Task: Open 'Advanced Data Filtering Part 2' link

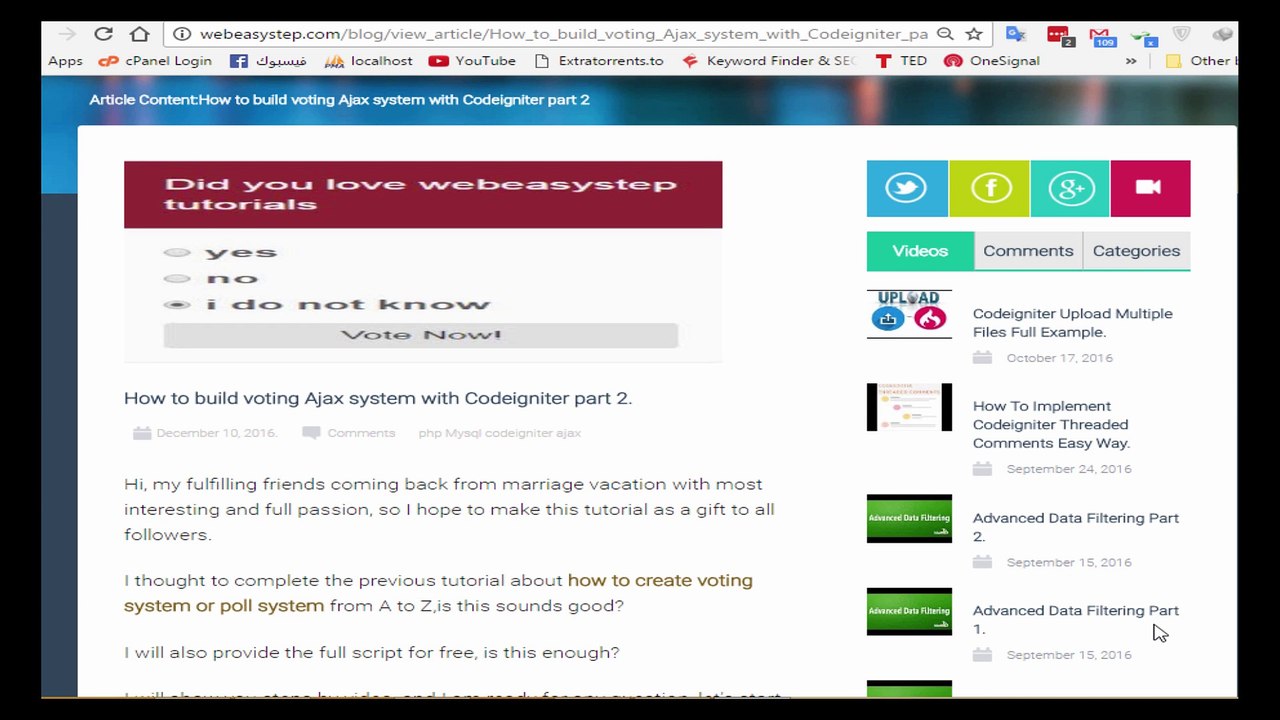Action: tap(1076, 527)
